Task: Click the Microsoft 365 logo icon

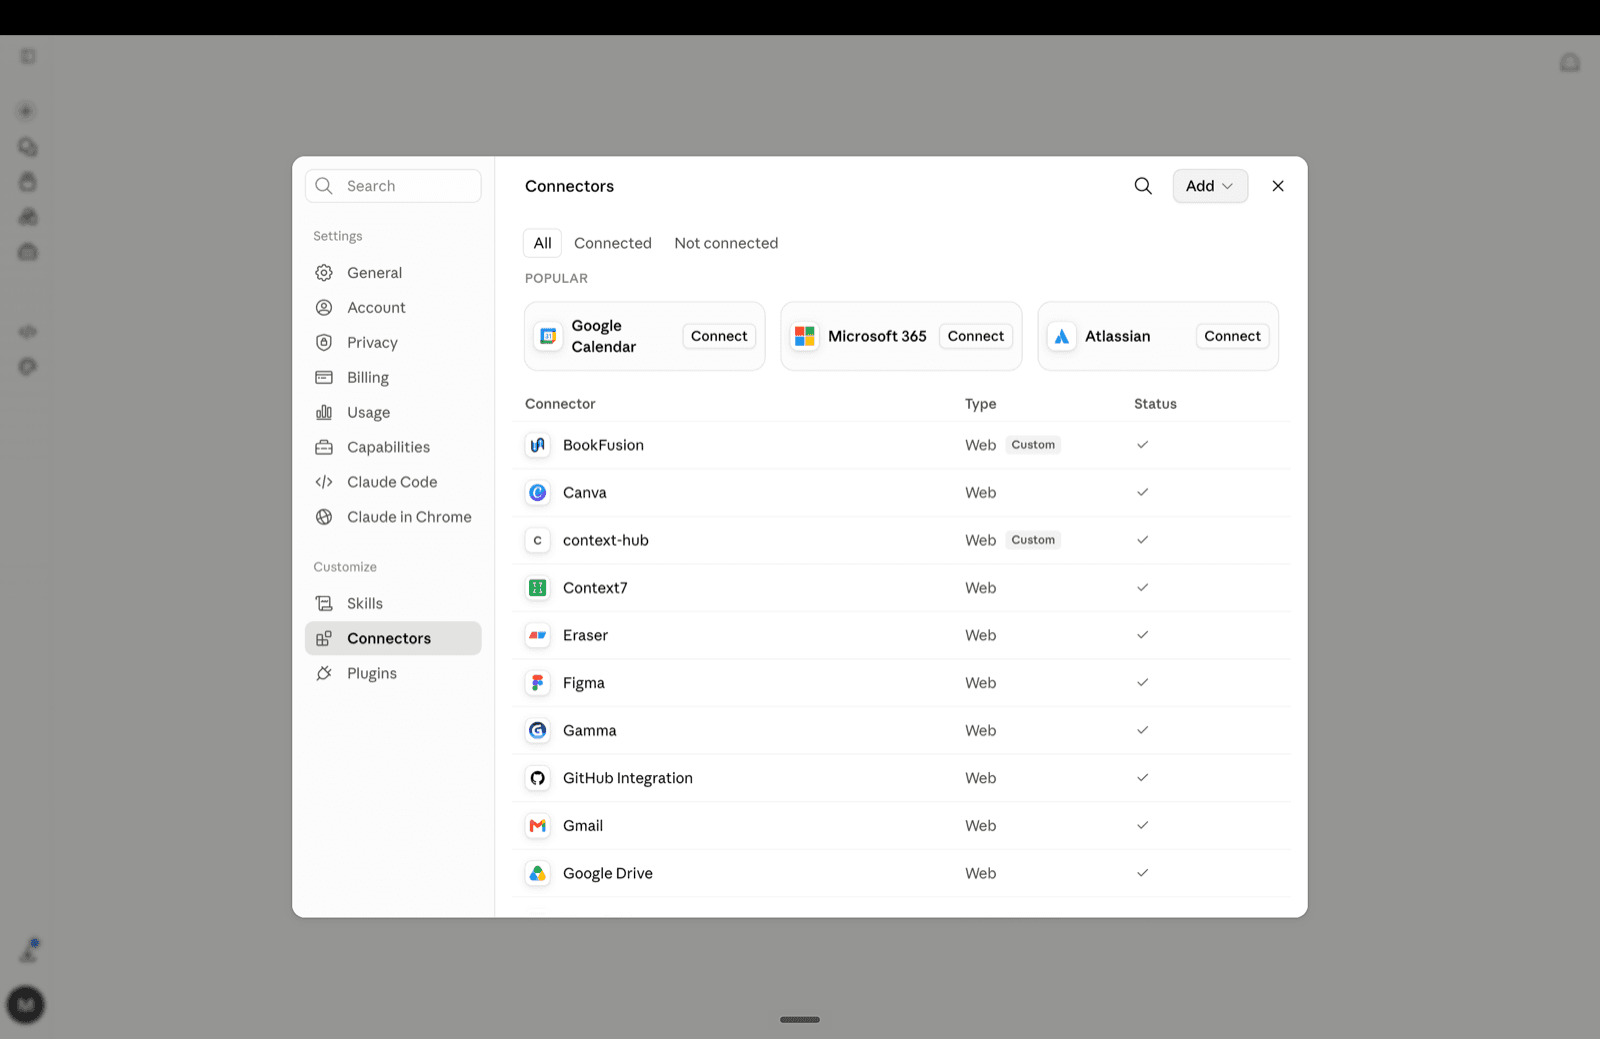Action: 805,336
